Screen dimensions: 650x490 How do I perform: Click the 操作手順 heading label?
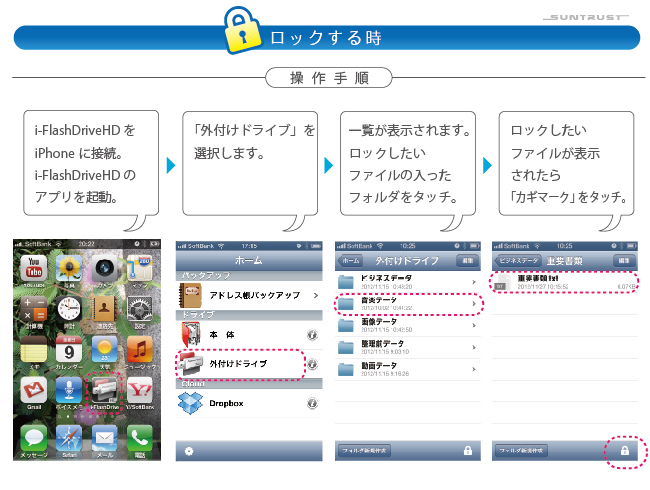click(329, 78)
